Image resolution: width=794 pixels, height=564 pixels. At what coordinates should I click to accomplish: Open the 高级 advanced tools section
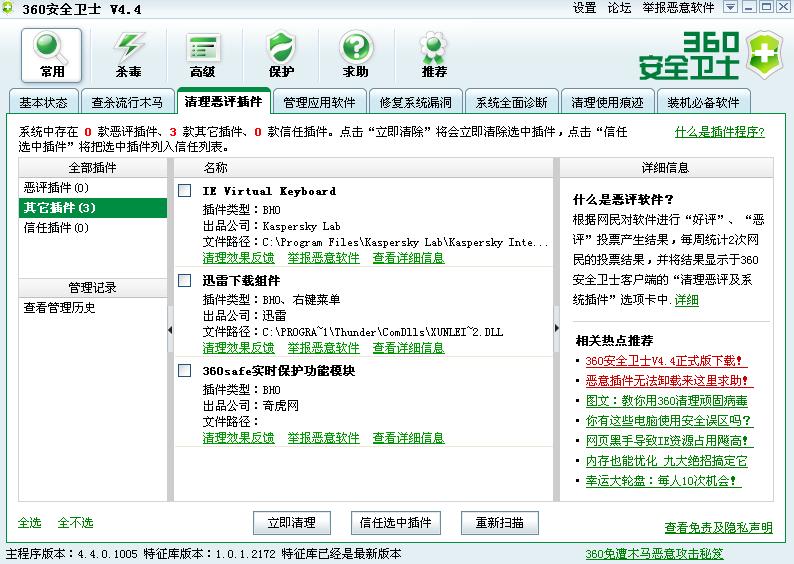point(203,55)
